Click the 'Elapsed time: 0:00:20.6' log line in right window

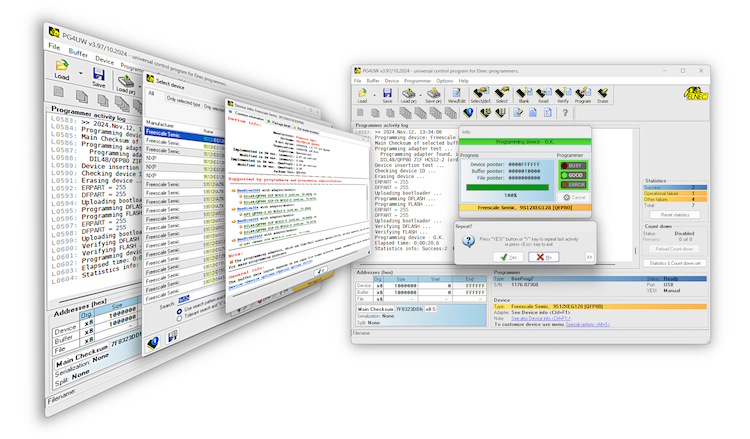point(406,243)
